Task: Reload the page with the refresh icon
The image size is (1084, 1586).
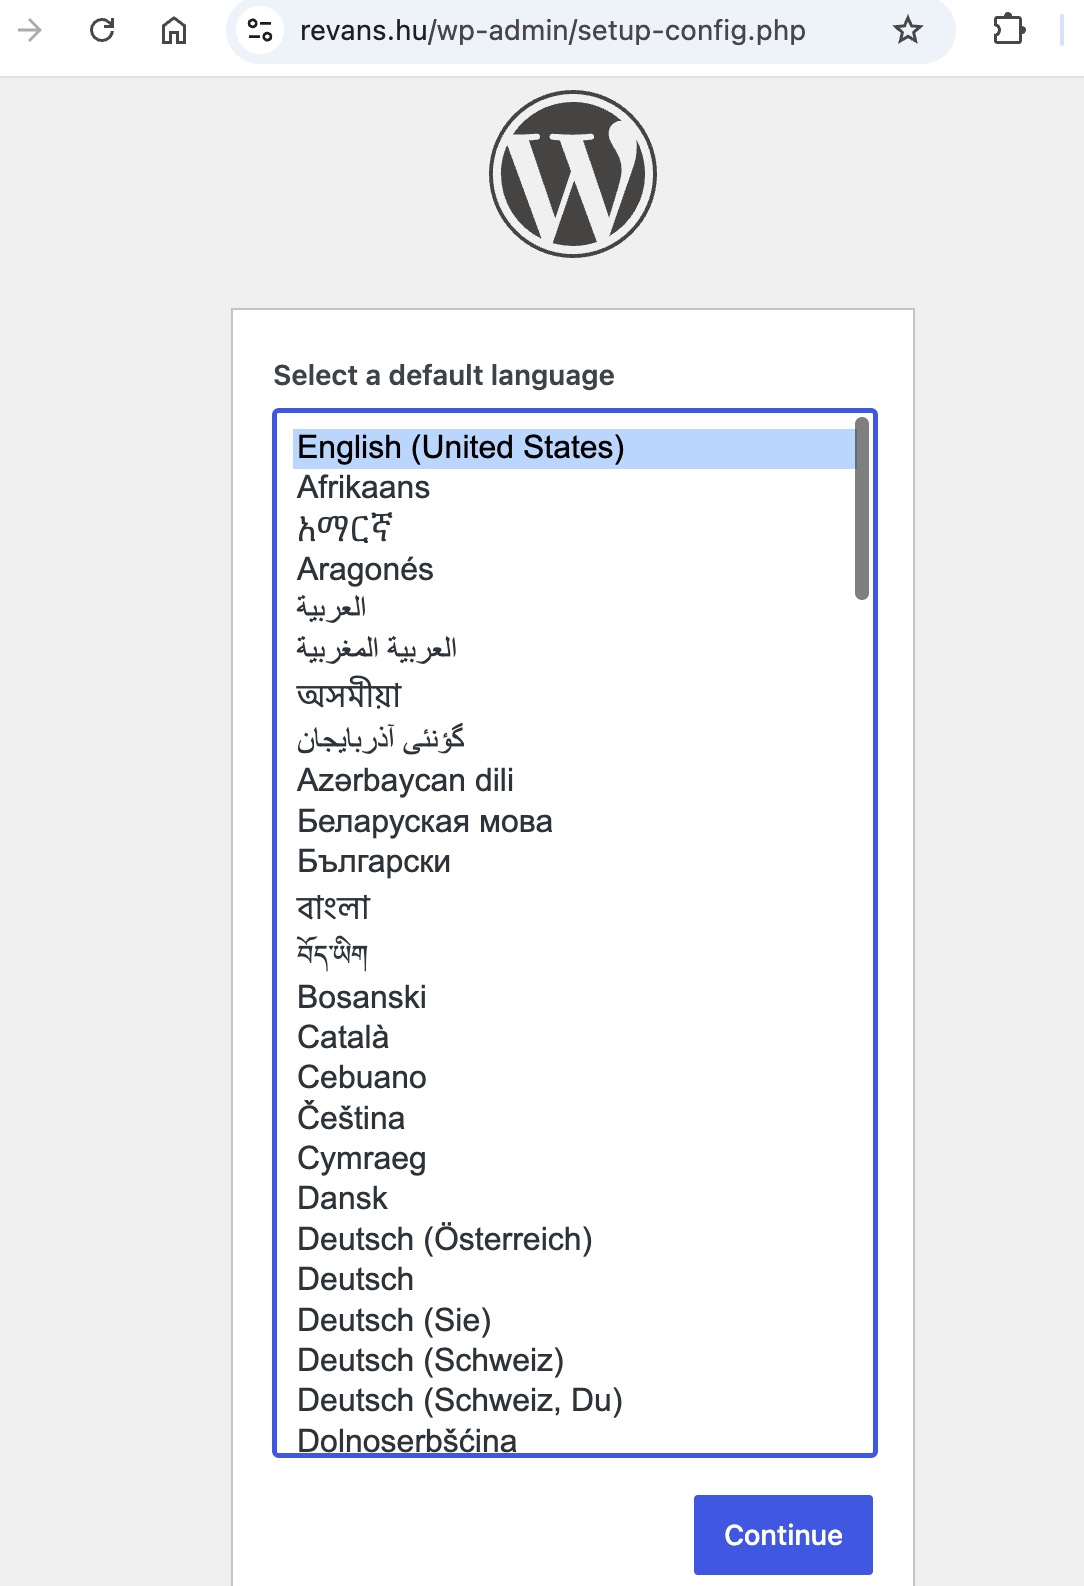Action: [102, 30]
